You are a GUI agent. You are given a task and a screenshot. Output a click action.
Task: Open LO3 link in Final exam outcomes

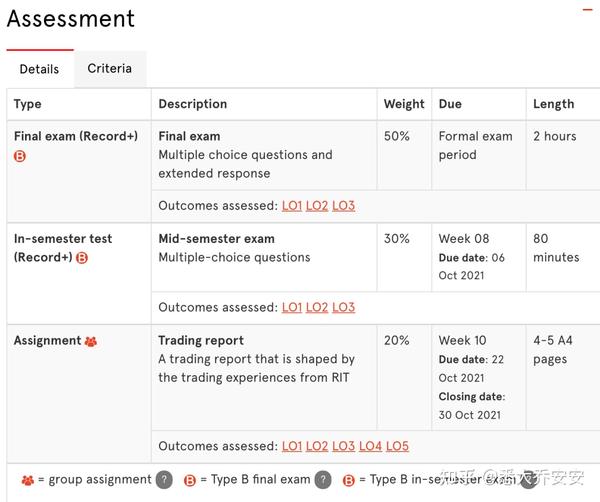pos(343,206)
